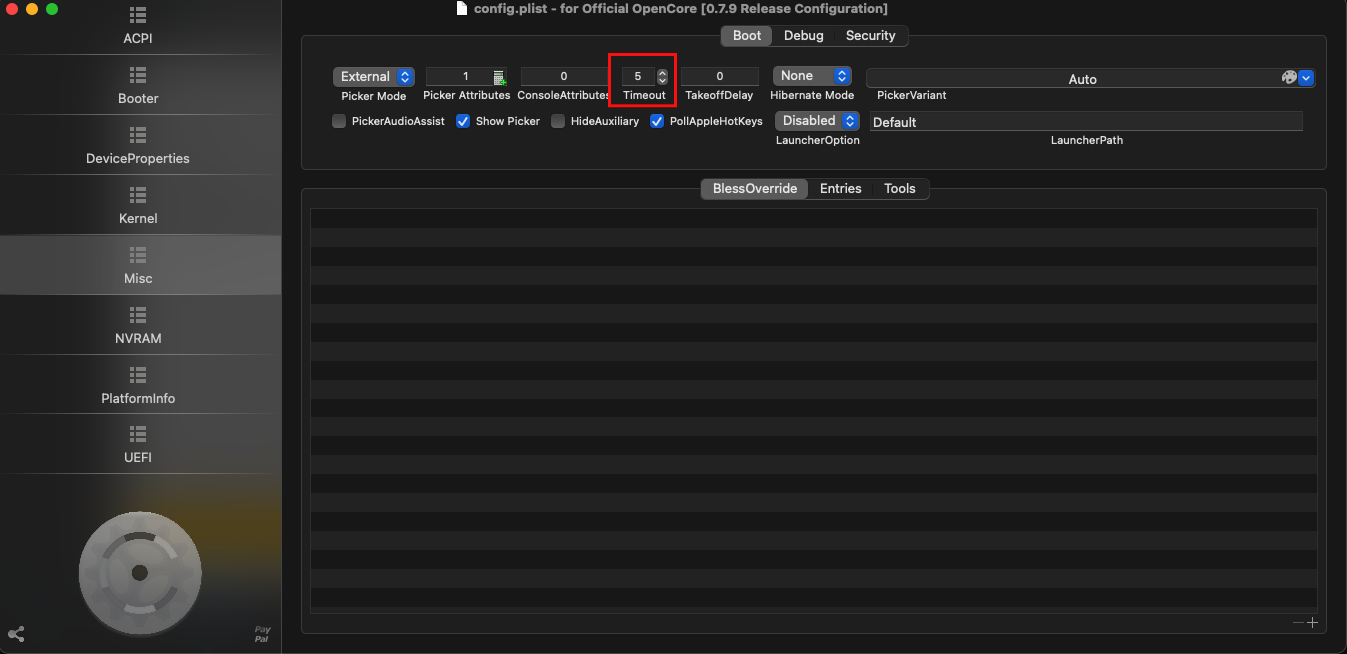
Task: Click the window title config.plist text
Action: [680, 8]
